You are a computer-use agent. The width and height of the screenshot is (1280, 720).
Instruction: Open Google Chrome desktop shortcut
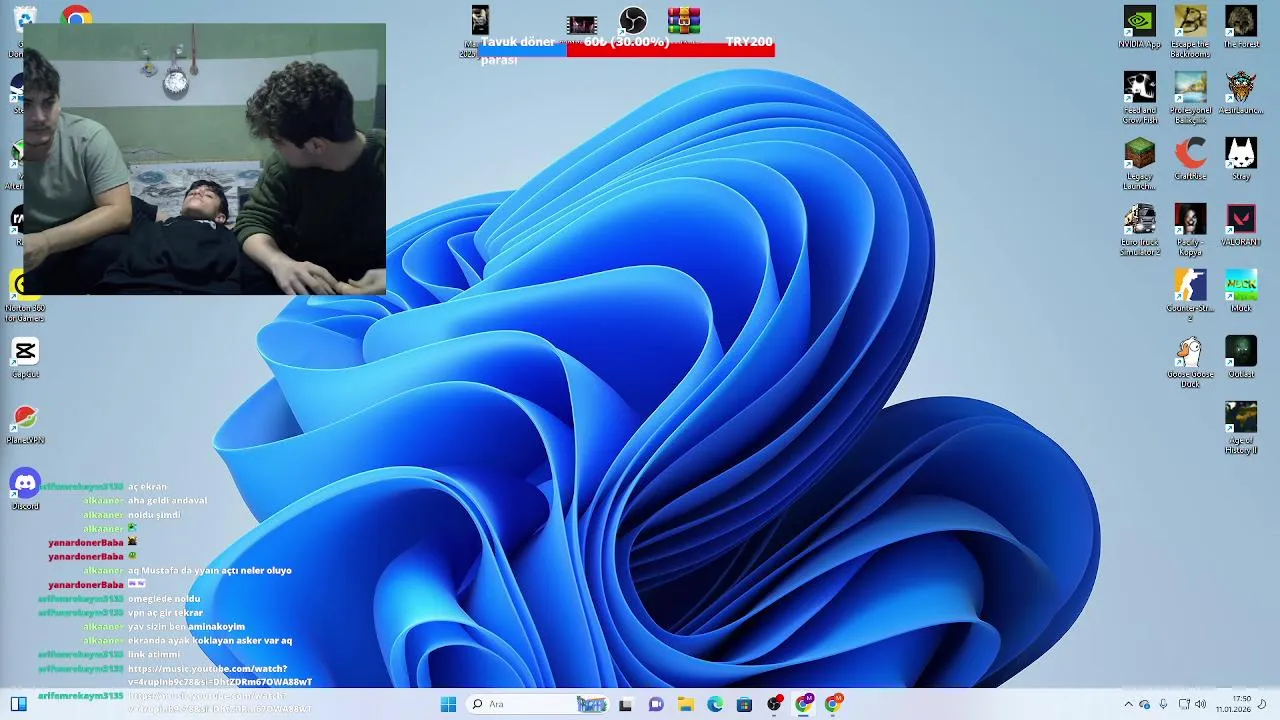click(76, 15)
